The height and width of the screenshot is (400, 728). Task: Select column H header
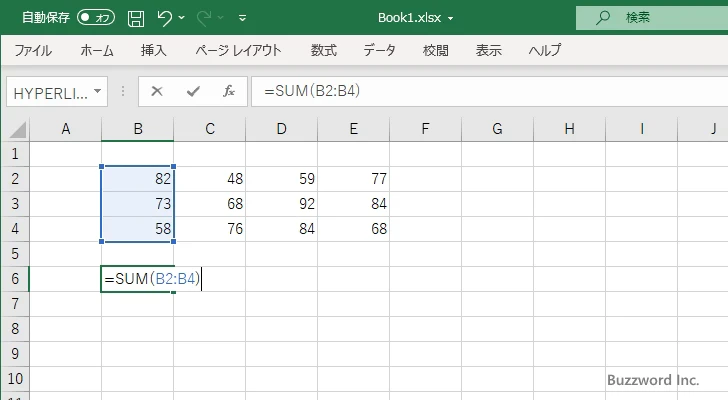570,129
